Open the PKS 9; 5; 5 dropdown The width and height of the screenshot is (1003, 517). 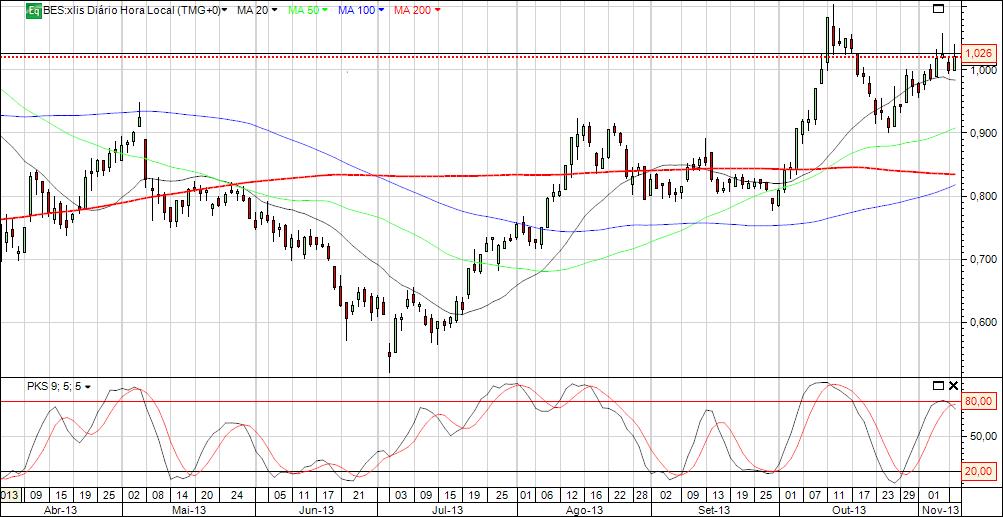(58, 386)
